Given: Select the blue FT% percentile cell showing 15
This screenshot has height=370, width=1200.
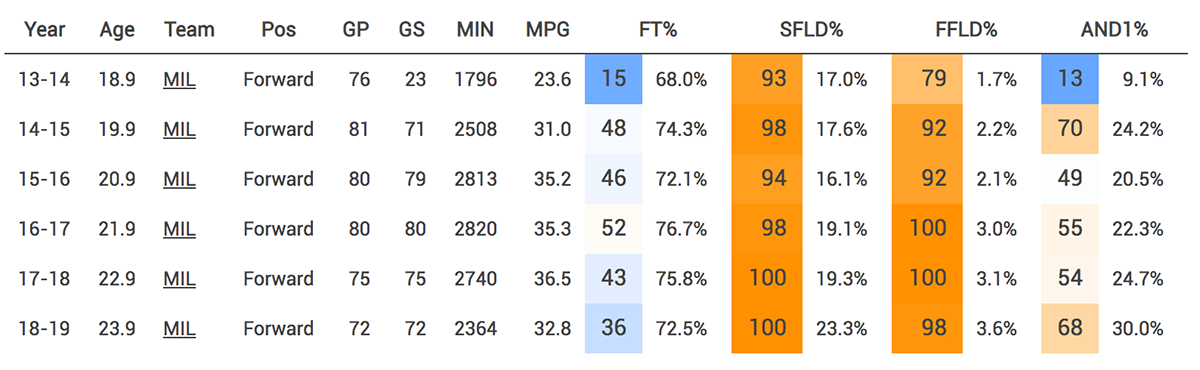Looking at the screenshot, I should coord(614,79).
